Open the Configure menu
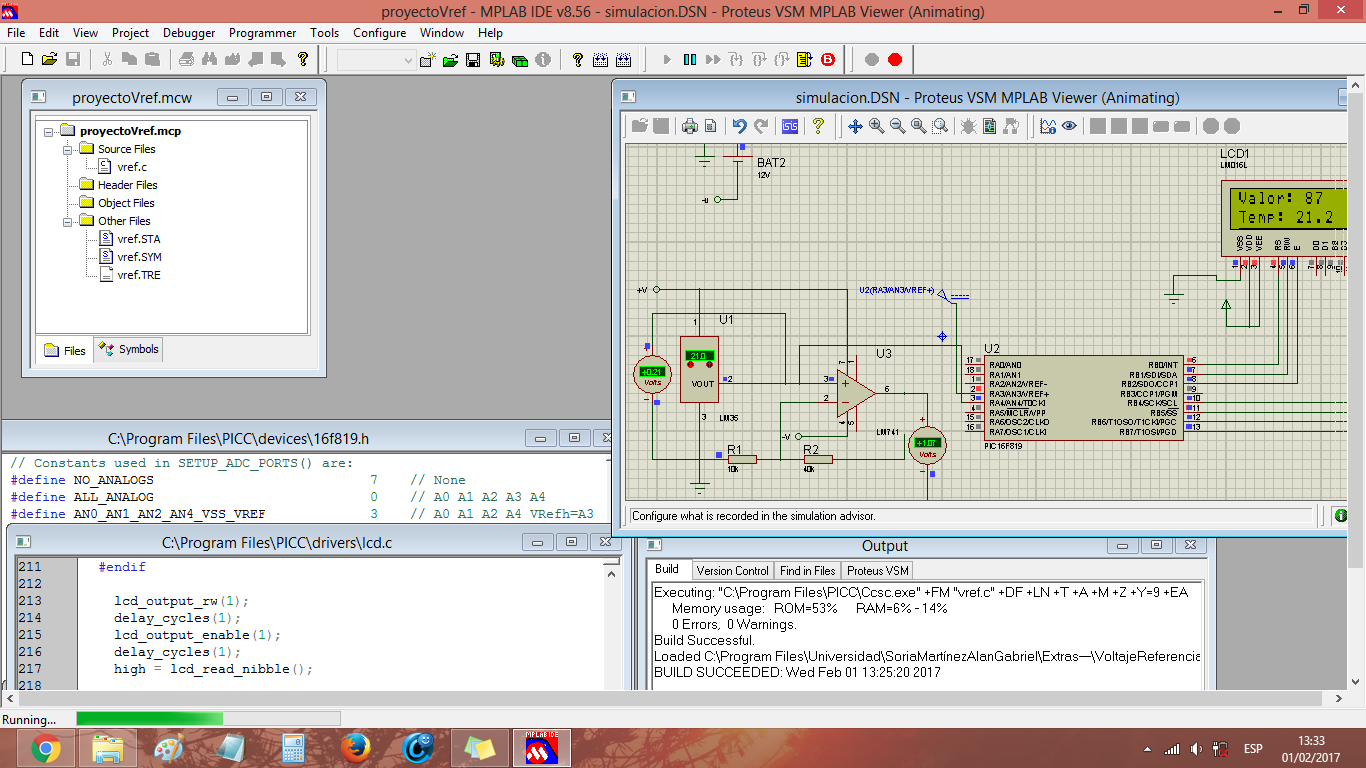1366x768 pixels. [379, 33]
